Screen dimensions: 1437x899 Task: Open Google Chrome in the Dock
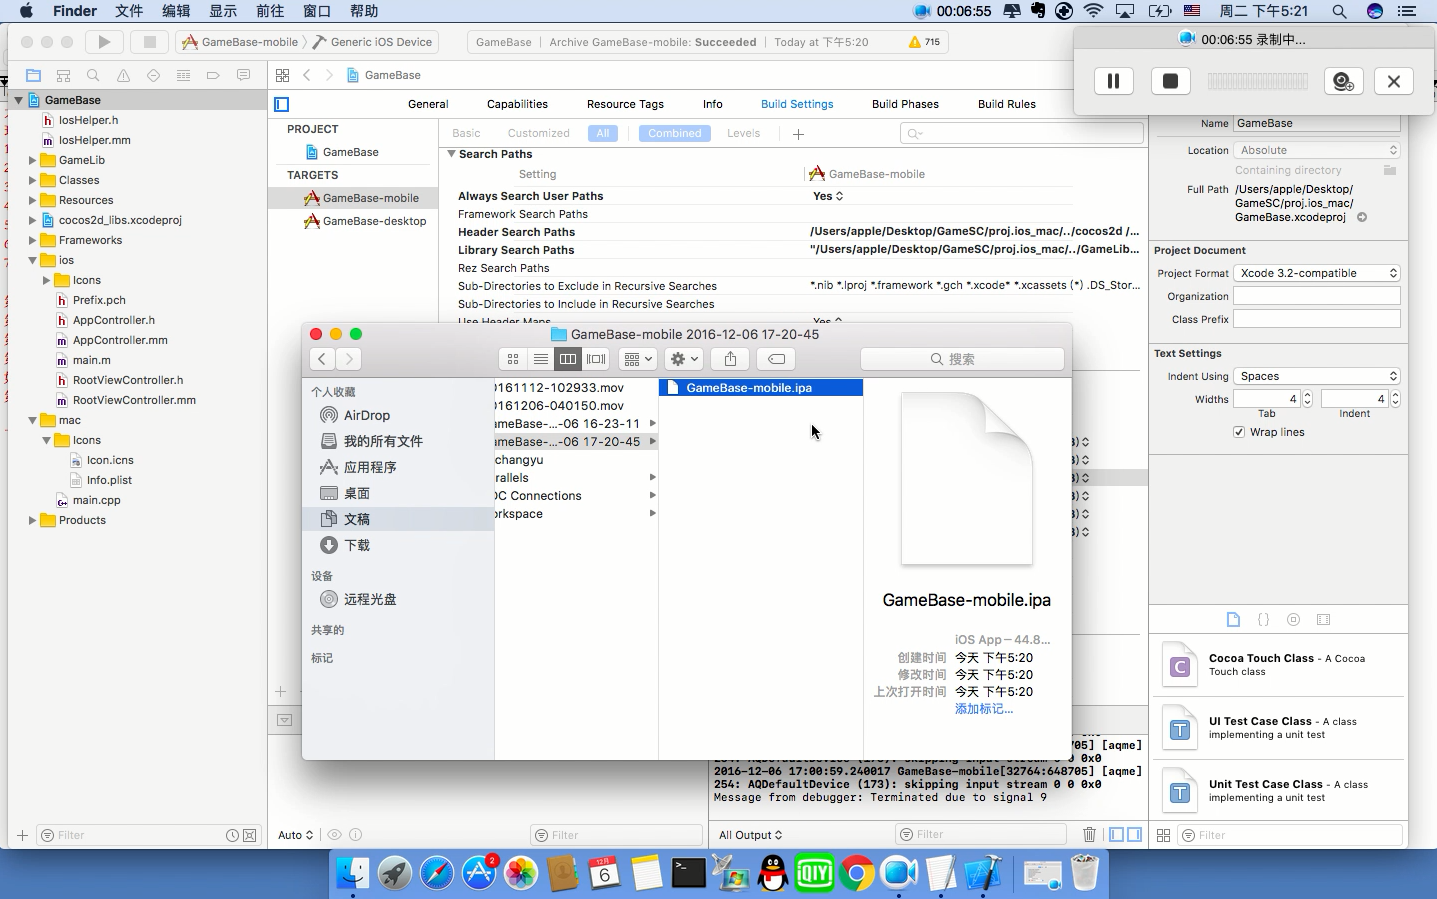click(x=857, y=874)
